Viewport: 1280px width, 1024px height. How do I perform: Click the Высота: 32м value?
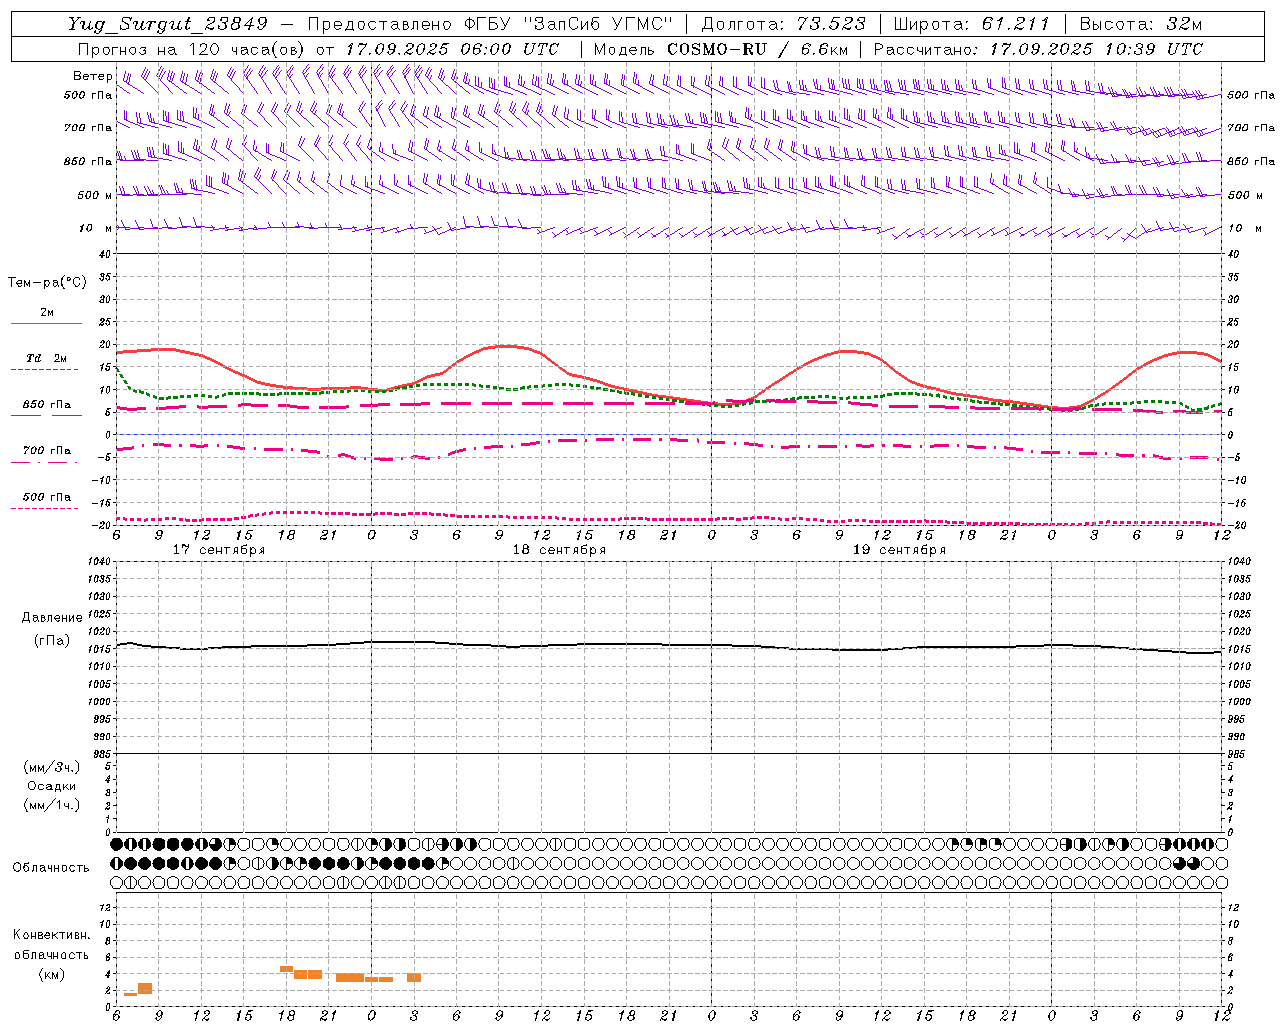[1141, 24]
